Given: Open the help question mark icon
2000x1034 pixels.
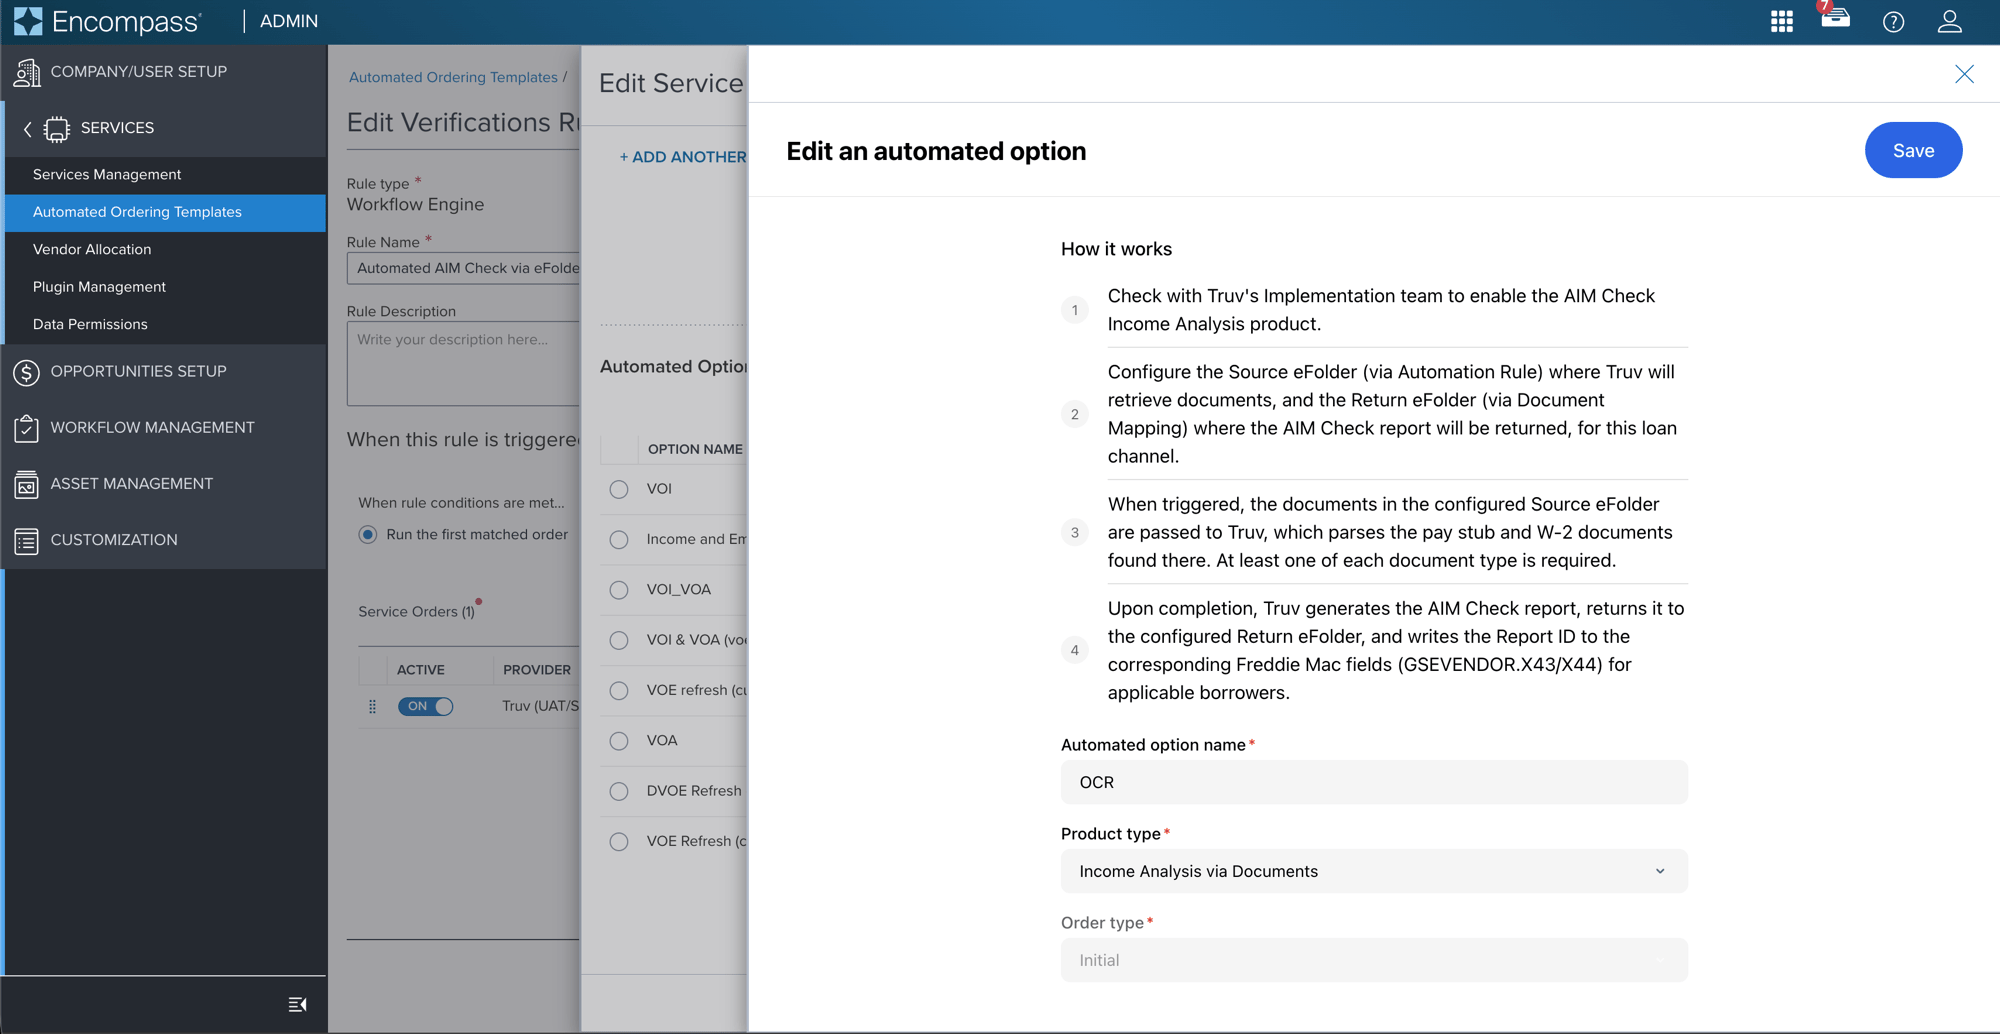Looking at the screenshot, I should pyautogui.click(x=1893, y=21).
